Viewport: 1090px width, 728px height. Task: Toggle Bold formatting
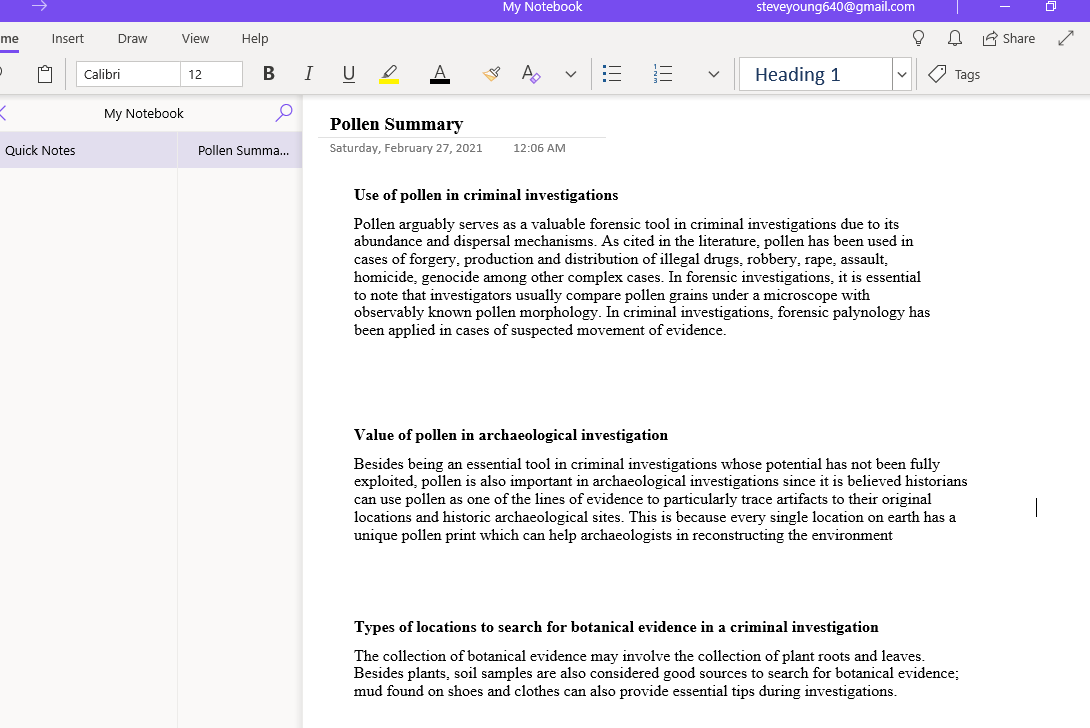268,74
